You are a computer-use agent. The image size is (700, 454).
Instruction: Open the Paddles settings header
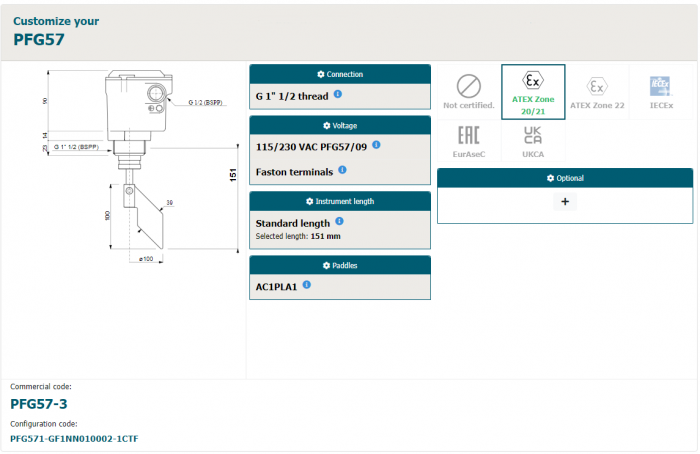[x=340, y=265]
